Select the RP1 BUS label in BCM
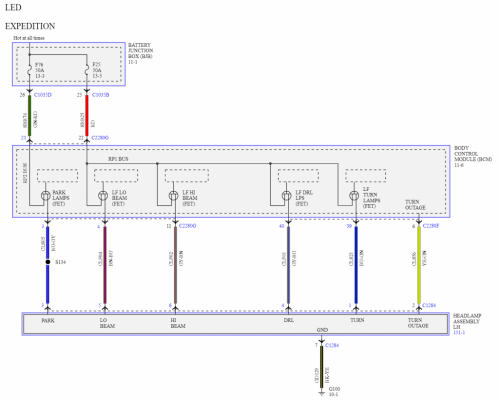499x400 pixels. 118,159
